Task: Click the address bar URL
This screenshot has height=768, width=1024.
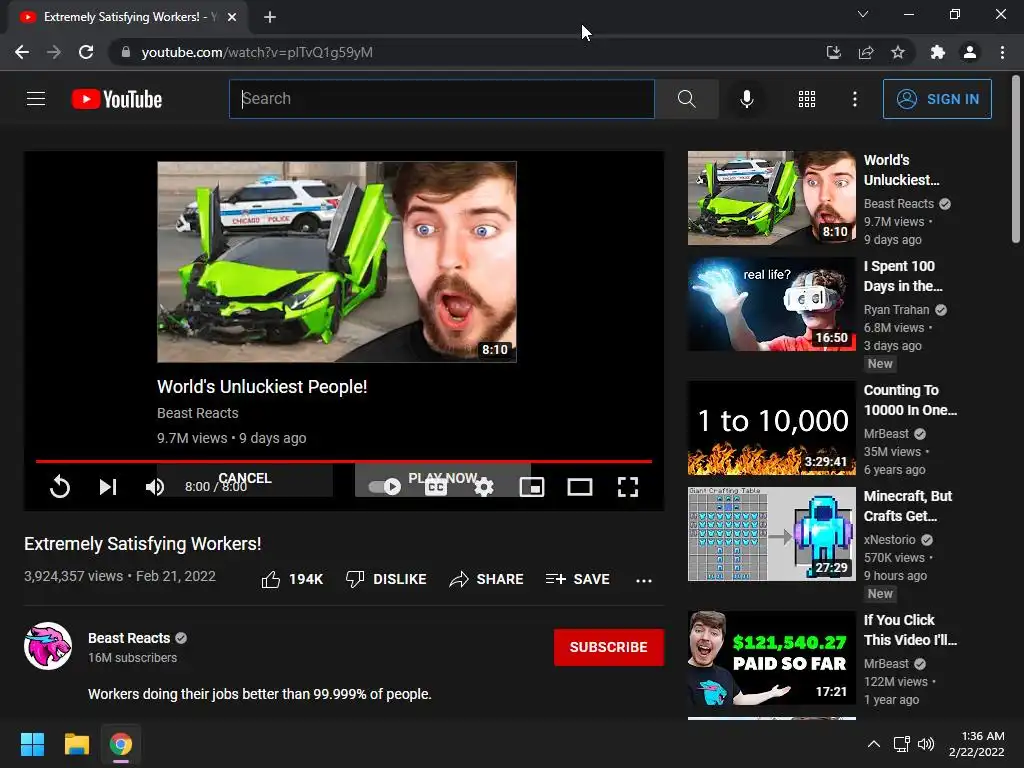Action: pos(257,52)
